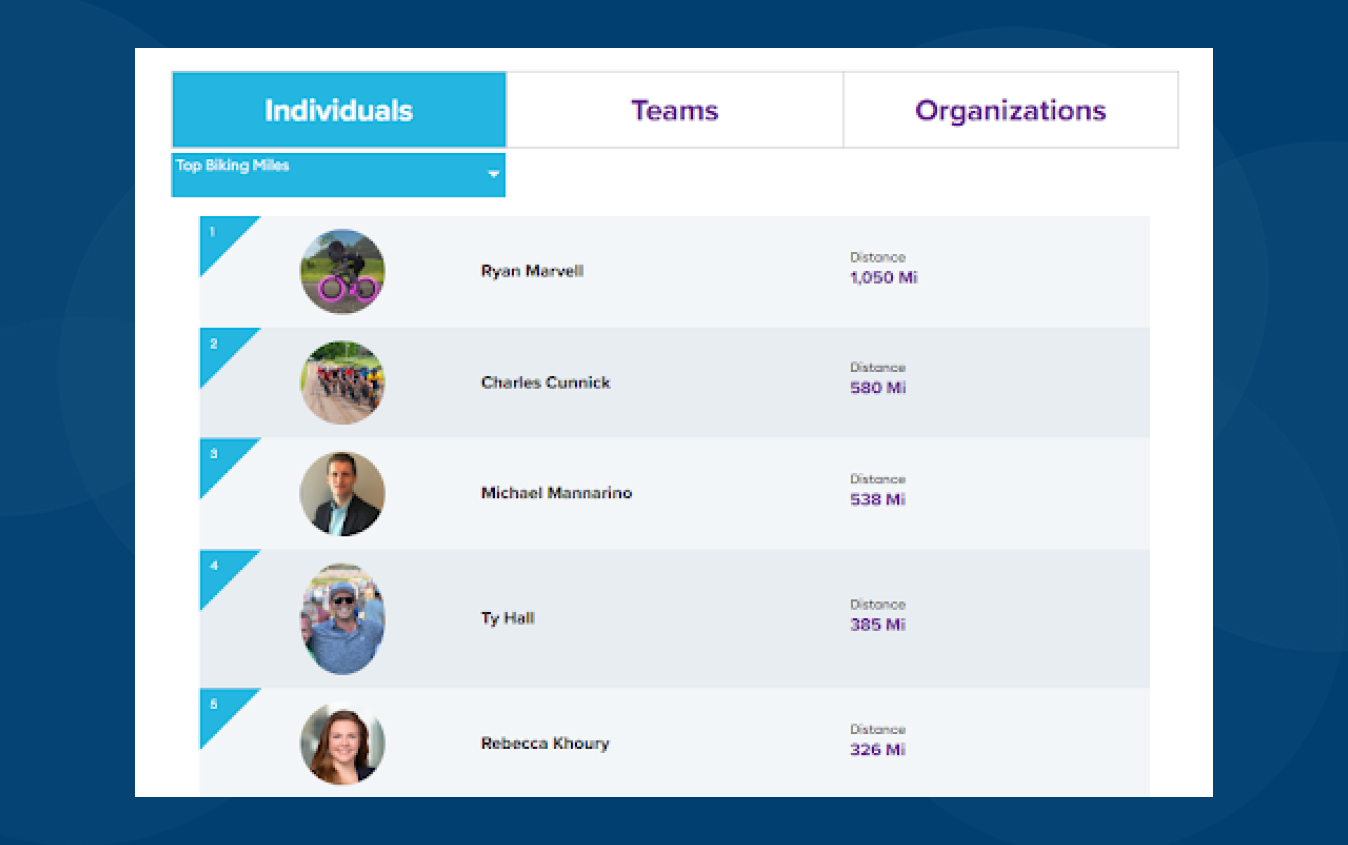This screenshot has height=845, width=1348.
Task: Click the Ryan Marvell name link
Action: tap(532, 271)
